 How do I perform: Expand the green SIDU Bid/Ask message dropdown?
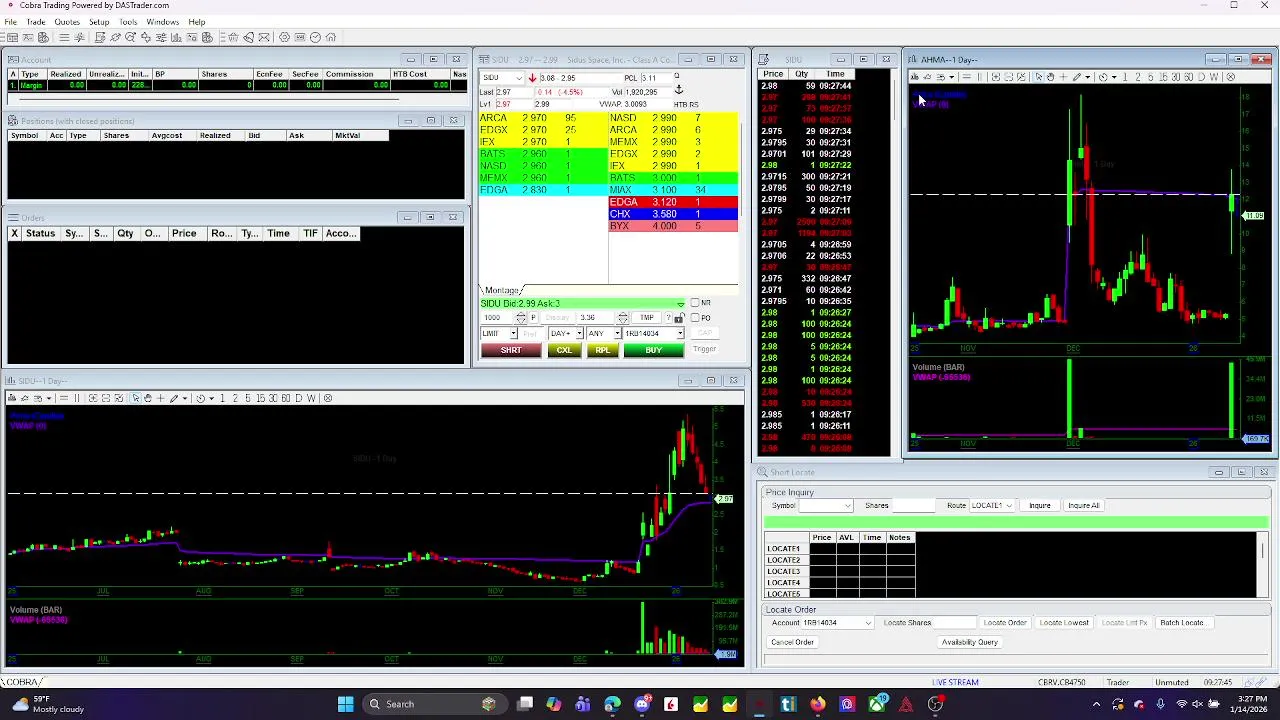click(681, 304)
